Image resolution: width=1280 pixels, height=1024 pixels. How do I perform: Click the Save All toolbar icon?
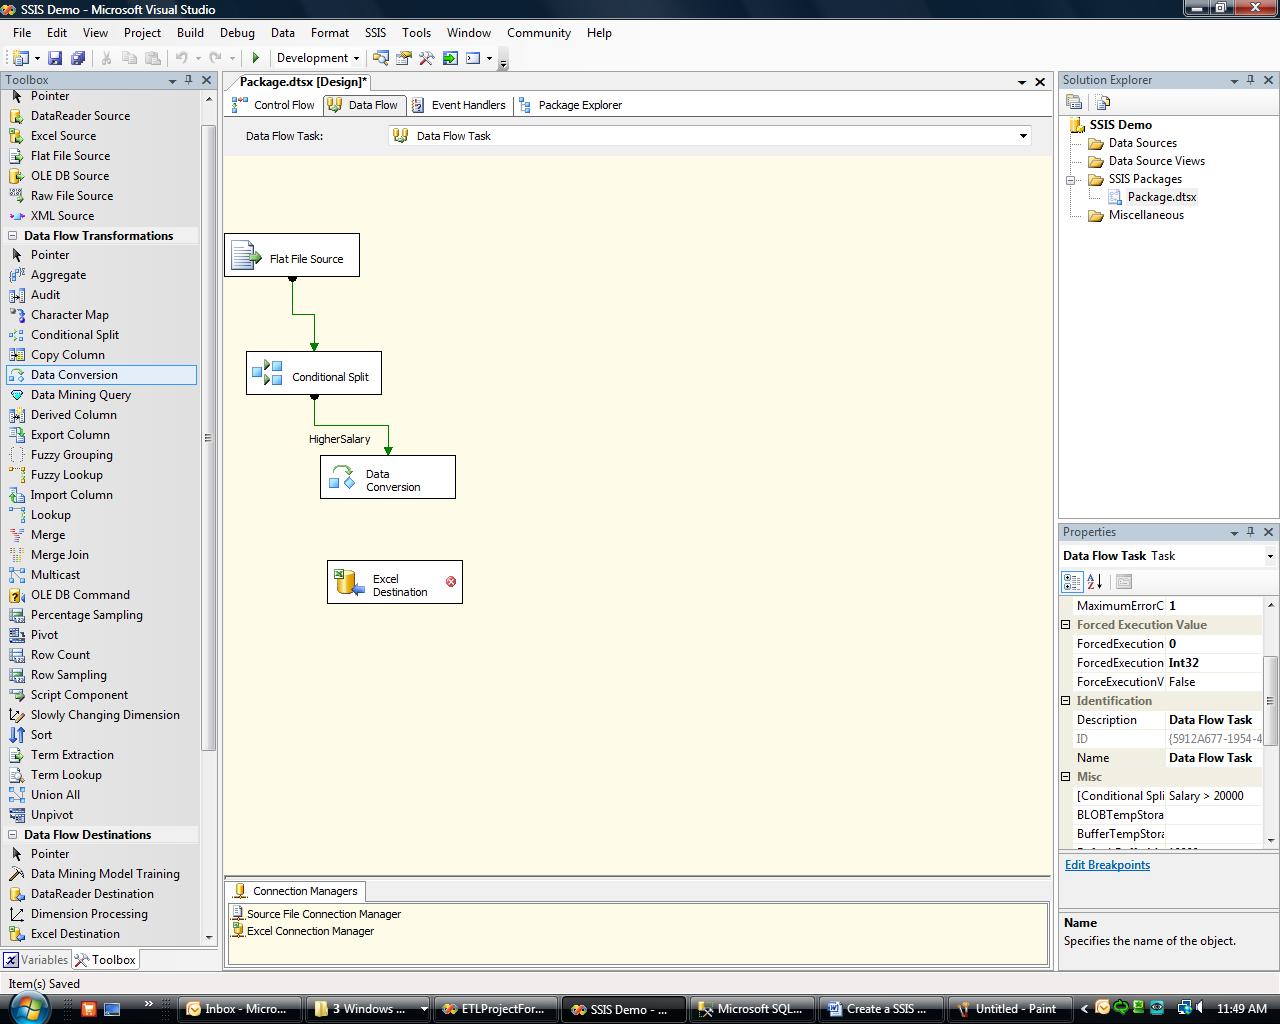point(77,58)
